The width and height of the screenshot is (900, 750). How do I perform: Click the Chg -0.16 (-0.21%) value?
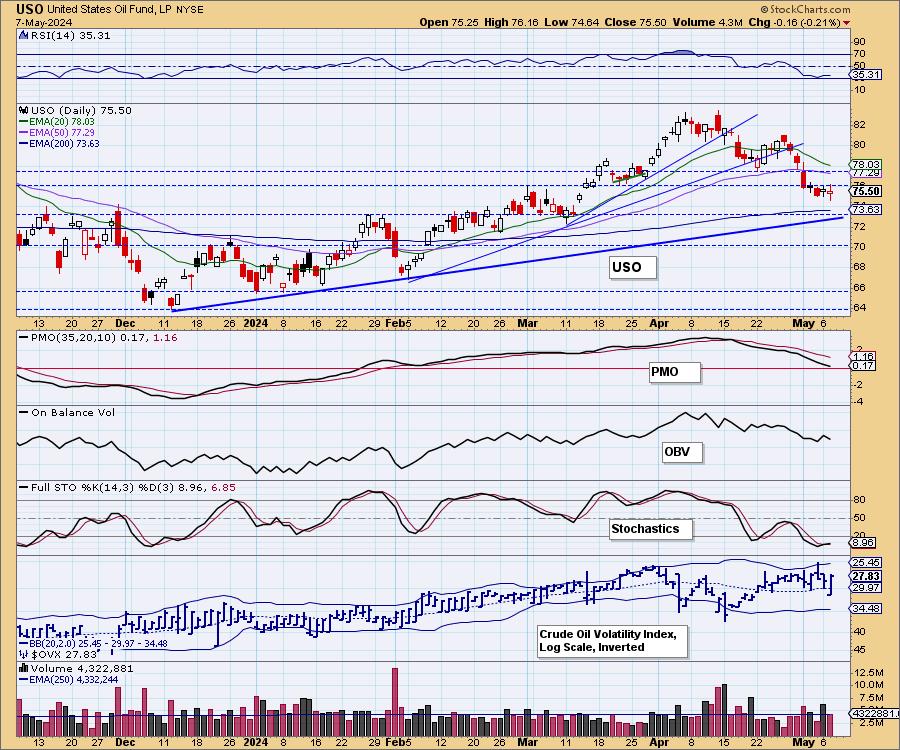click(794, 22)
